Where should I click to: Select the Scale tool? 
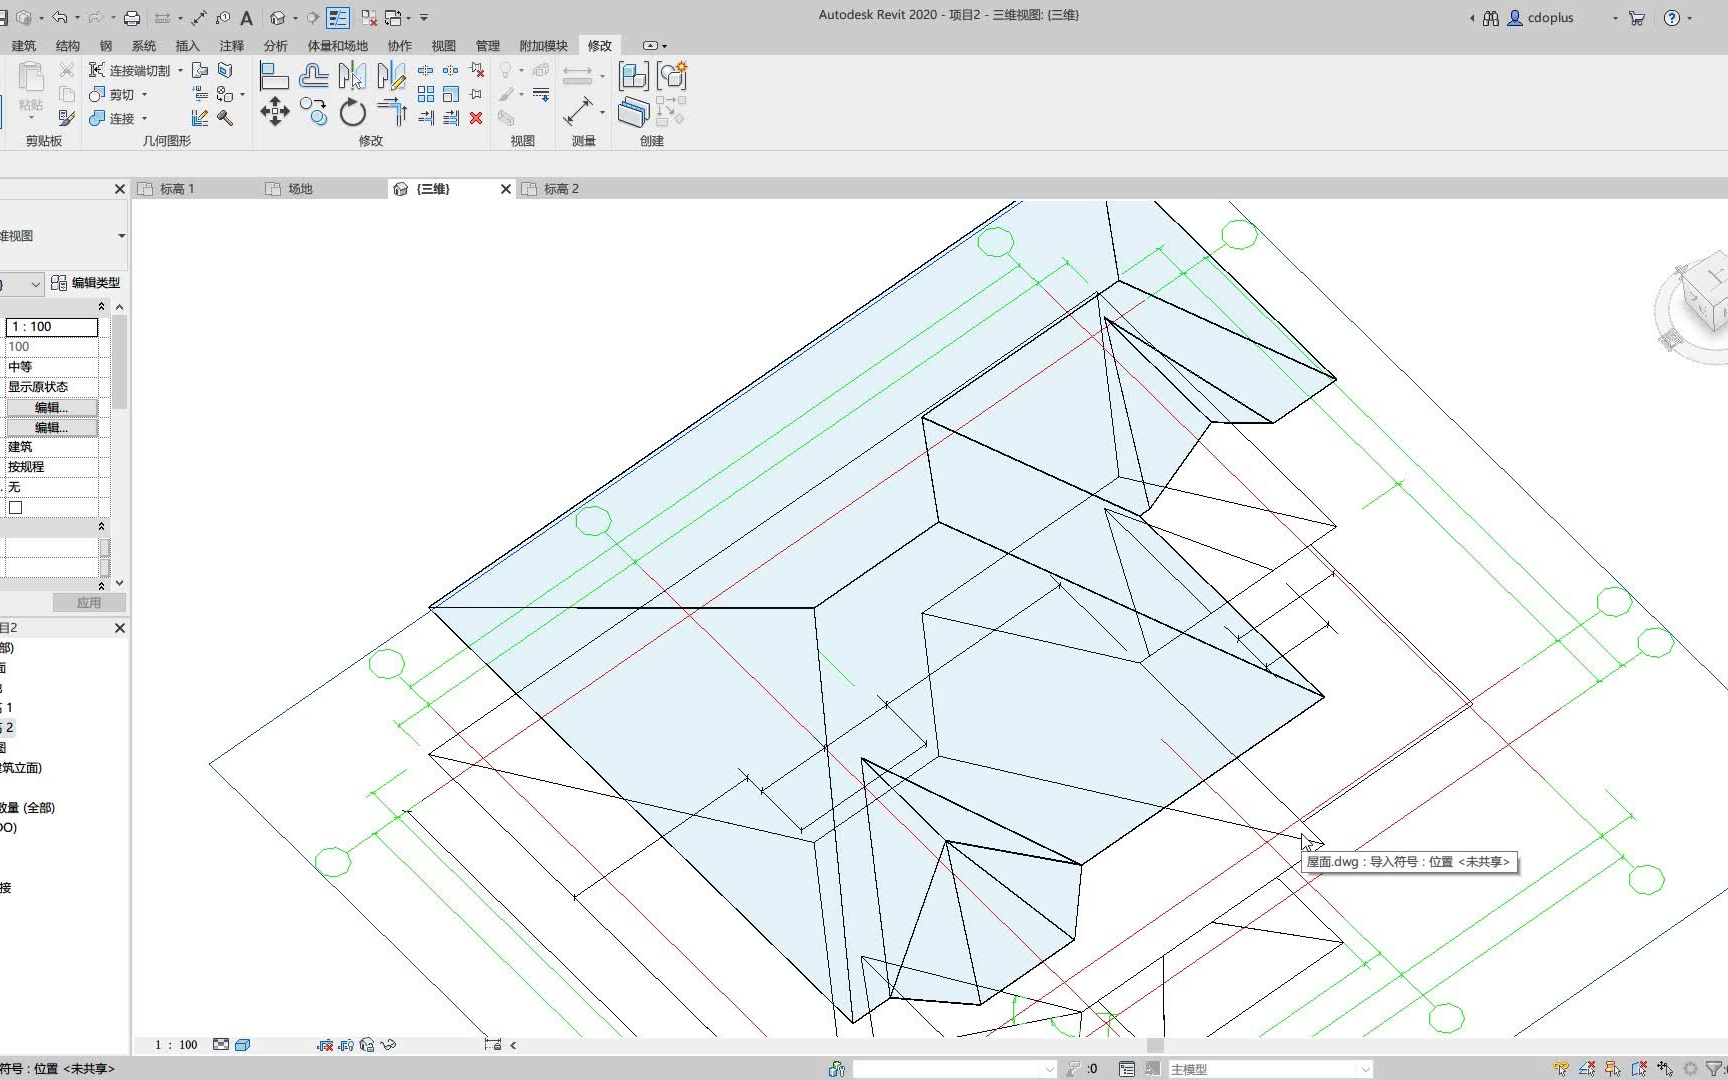click(451, 94)
